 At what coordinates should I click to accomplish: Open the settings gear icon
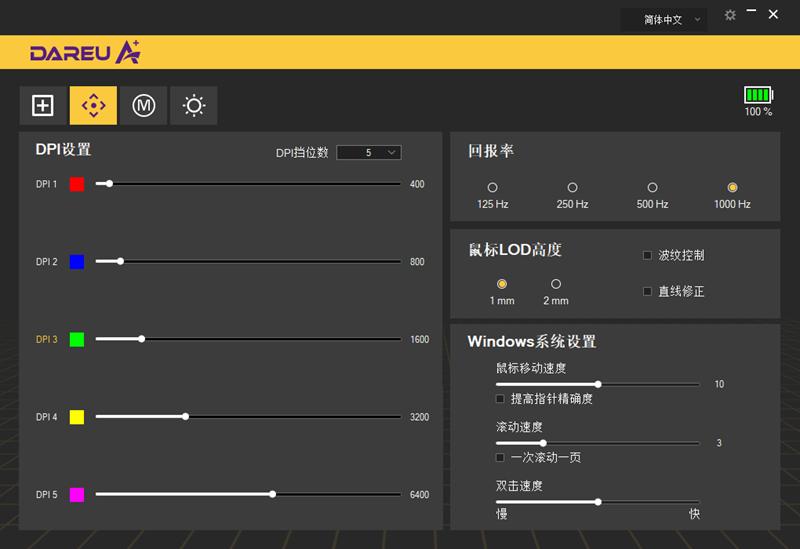[x=730, y=15]
